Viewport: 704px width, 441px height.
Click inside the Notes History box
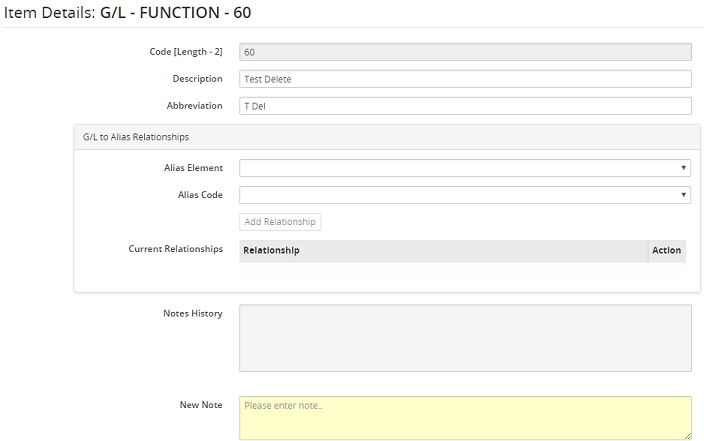(x=465, y=338)
